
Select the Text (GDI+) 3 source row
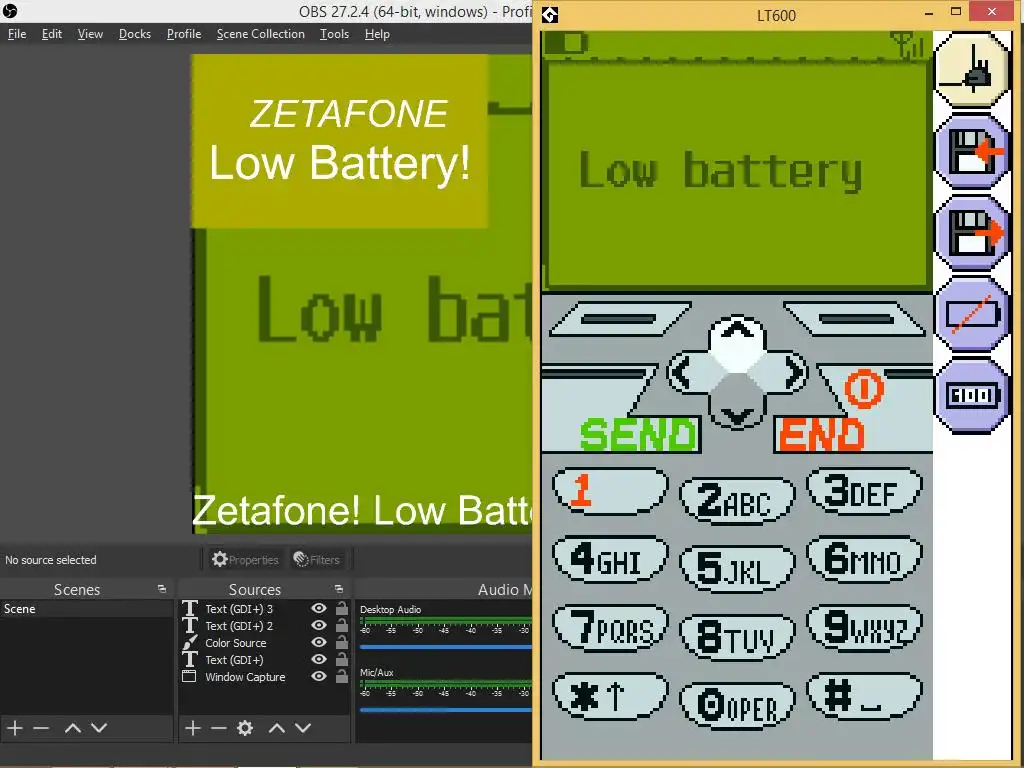[x=265, y=609]
